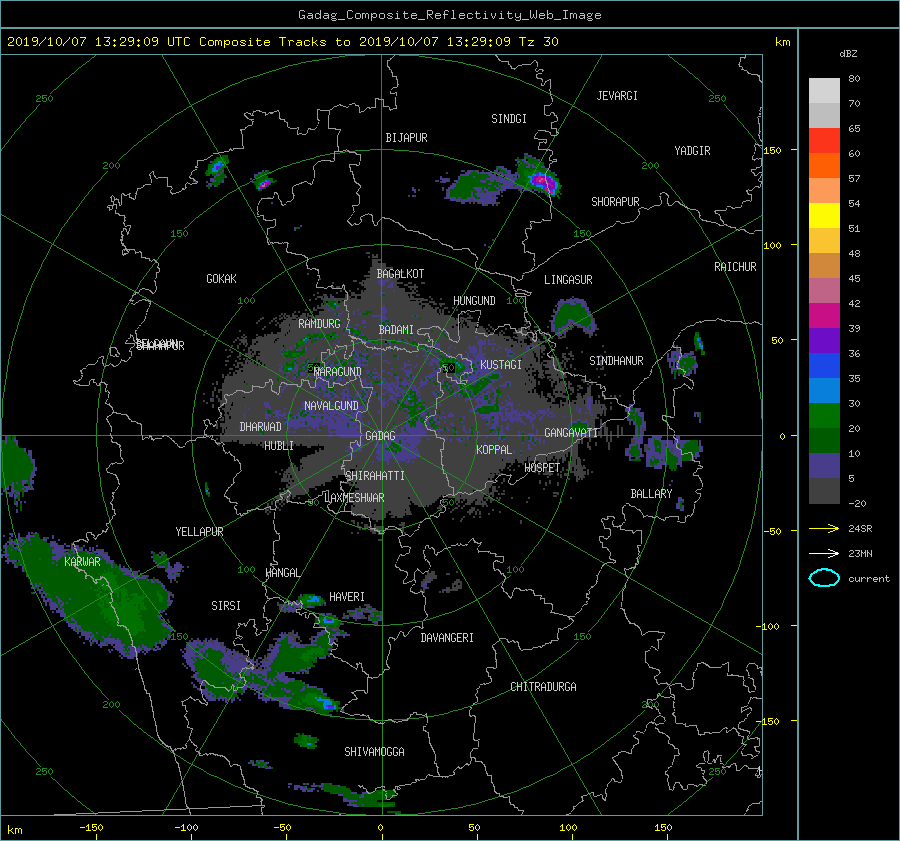Click the SIRSI city label

coord(226,606)
